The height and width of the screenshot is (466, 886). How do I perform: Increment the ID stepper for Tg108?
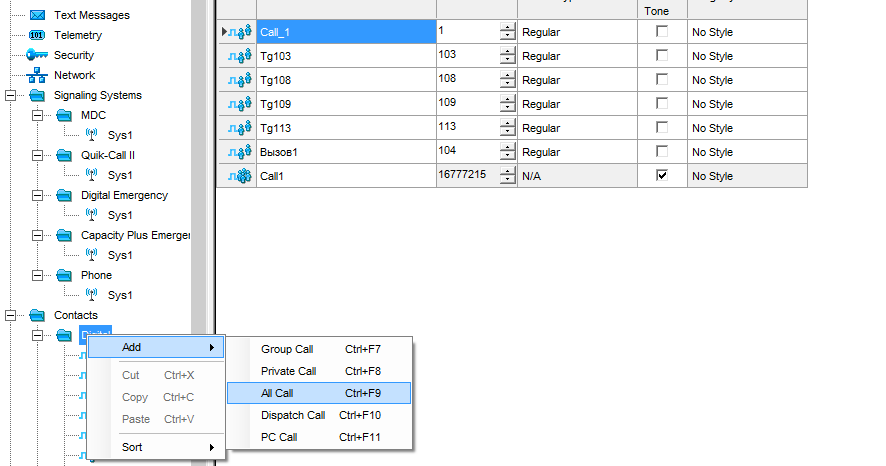(507, 75)
